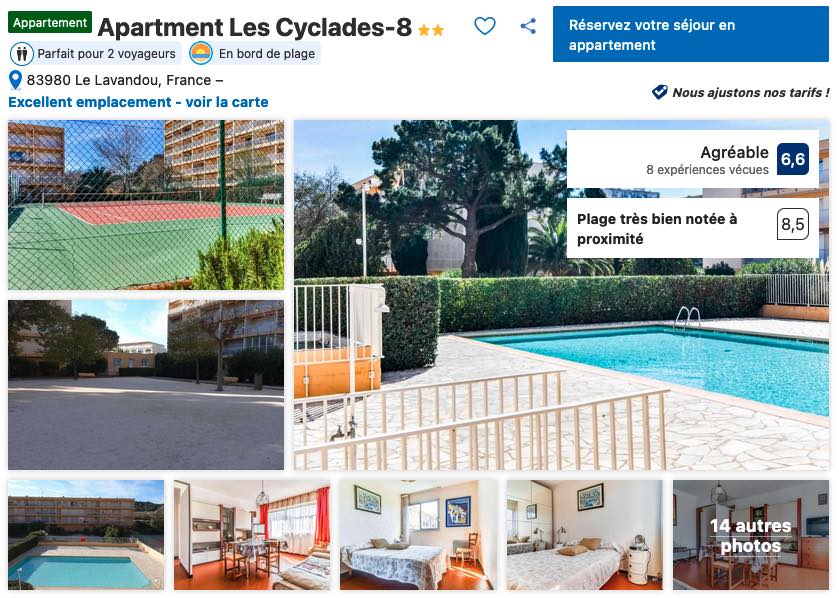The height and width of the screenshot is (598, 839).
Task: Click the two-star rating icon
Action: pos(431,30)
